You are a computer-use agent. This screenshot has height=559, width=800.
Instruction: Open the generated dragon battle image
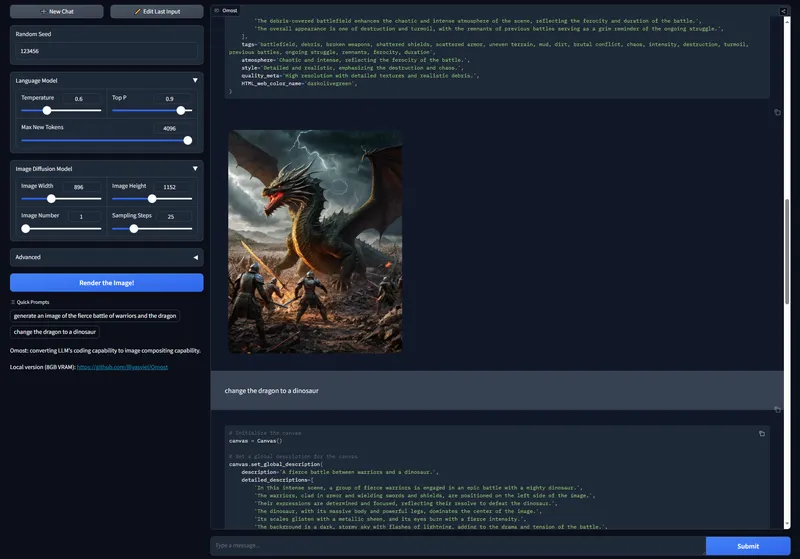coord(315,242)
